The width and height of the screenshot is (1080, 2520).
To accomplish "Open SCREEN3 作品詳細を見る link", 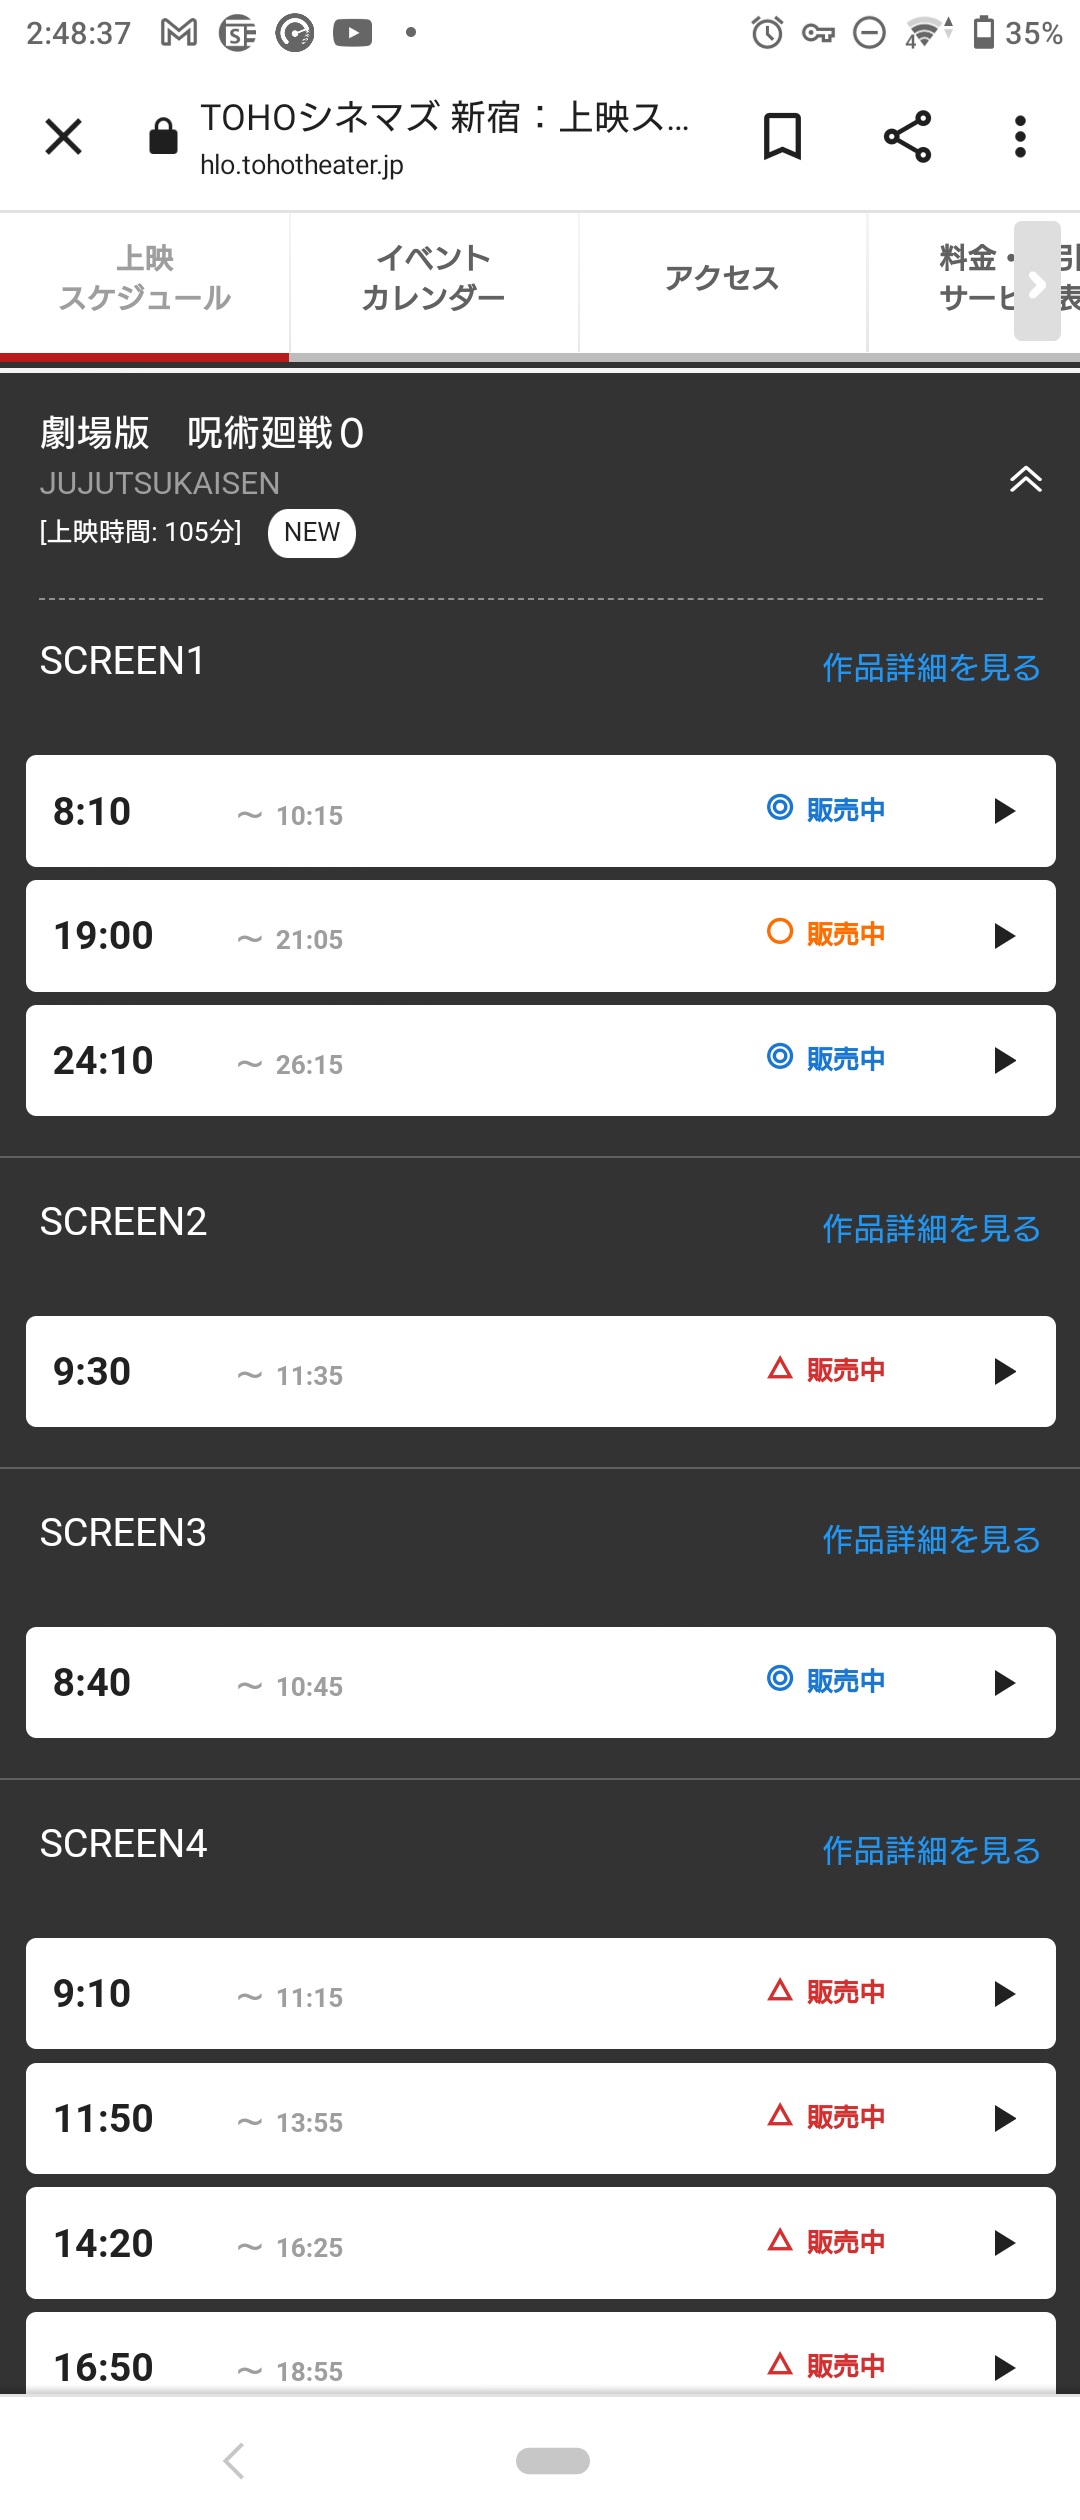I will [x=931, y=1539].
